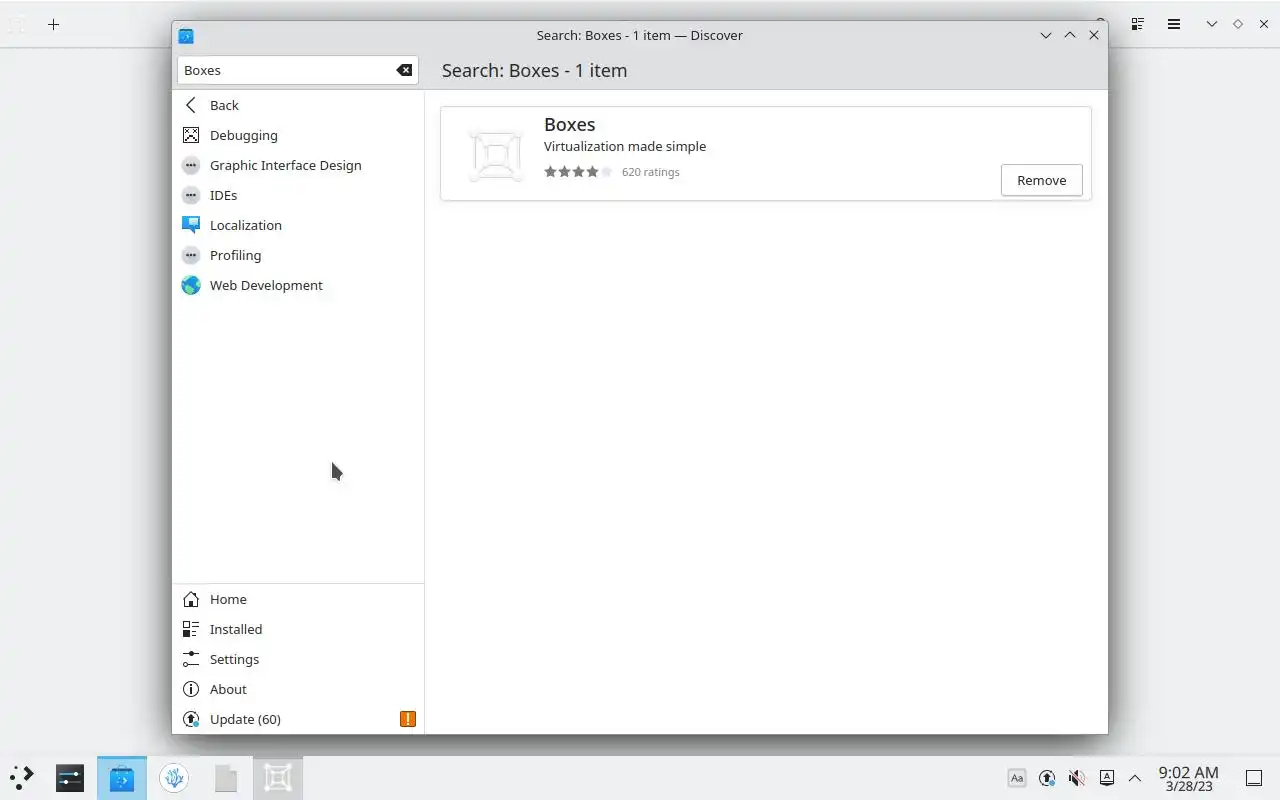Click the show desktop button
1280x800 pixels.
pyautogui.click(x=1254, y=778)
